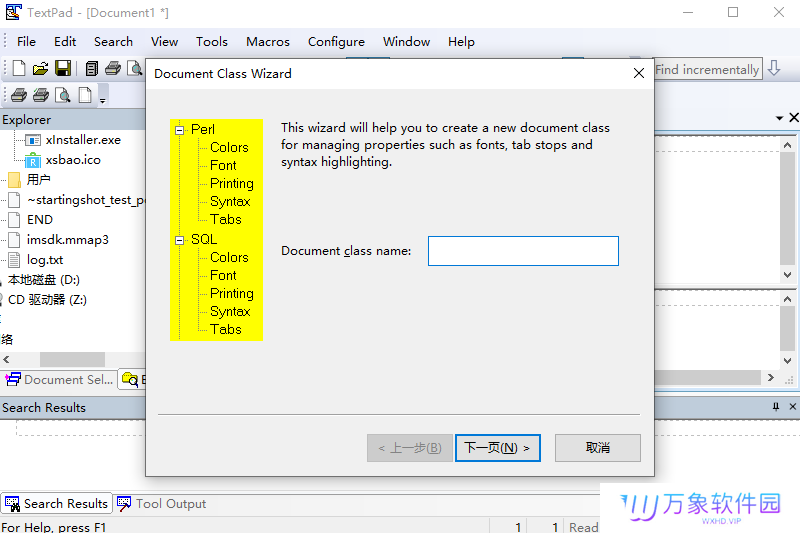Switch to the Document Selector tab
Image resolution: width=800 pixels, height=533 pixels.
click(x=59, y=380)
